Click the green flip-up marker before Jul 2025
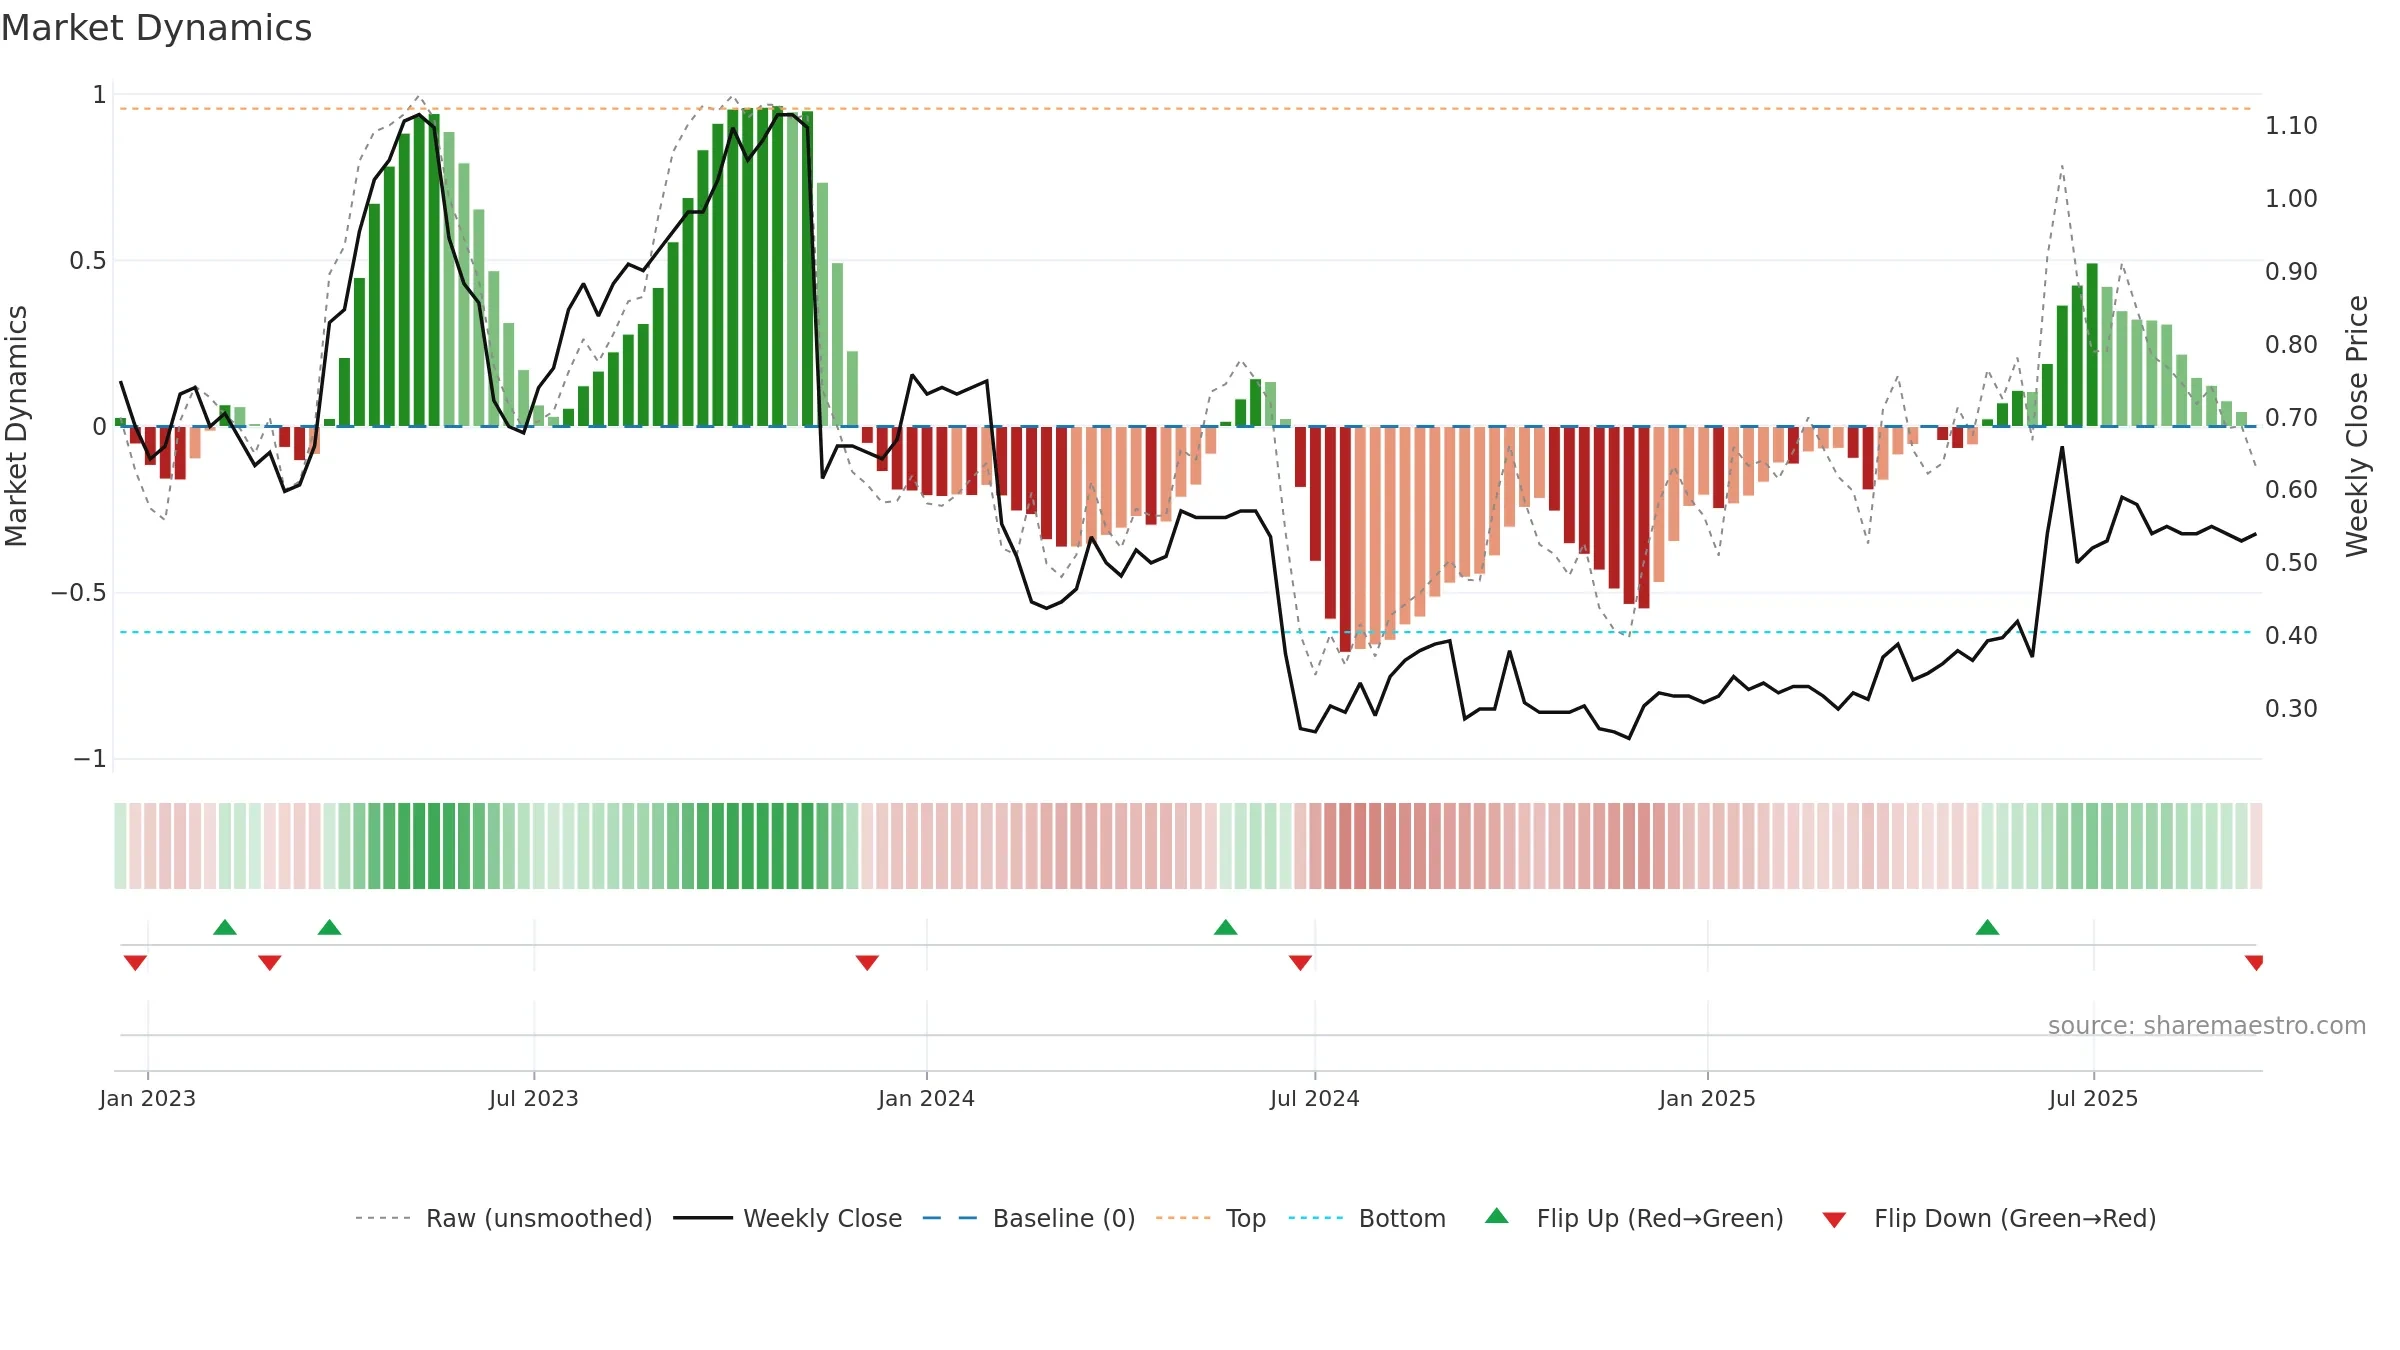The image size is (2400, 1350). coord(1988,927)
